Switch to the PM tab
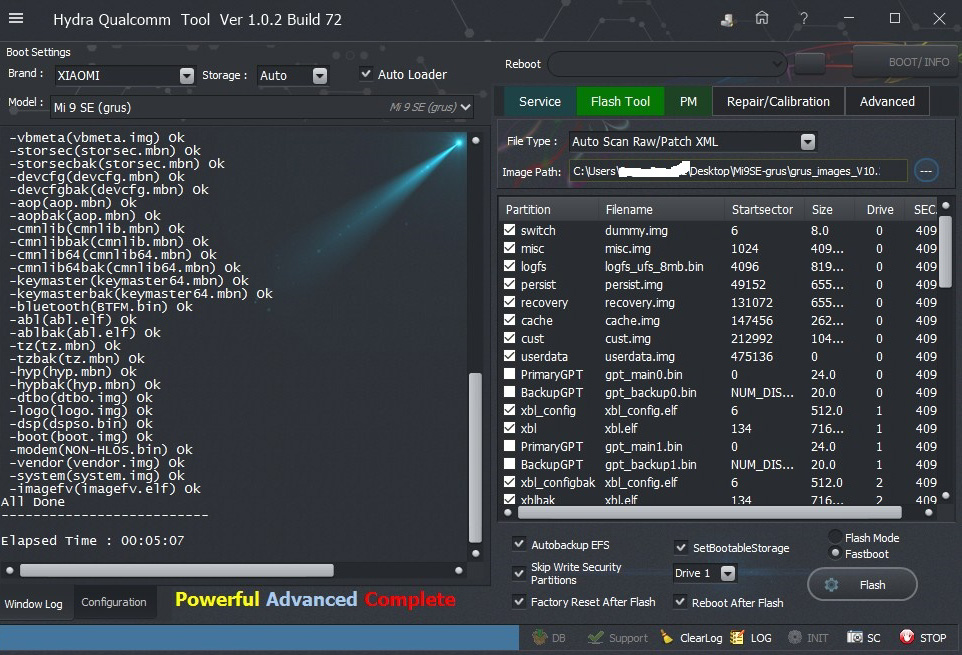This screenshot has height=655, width=962. tap(688, 101)
